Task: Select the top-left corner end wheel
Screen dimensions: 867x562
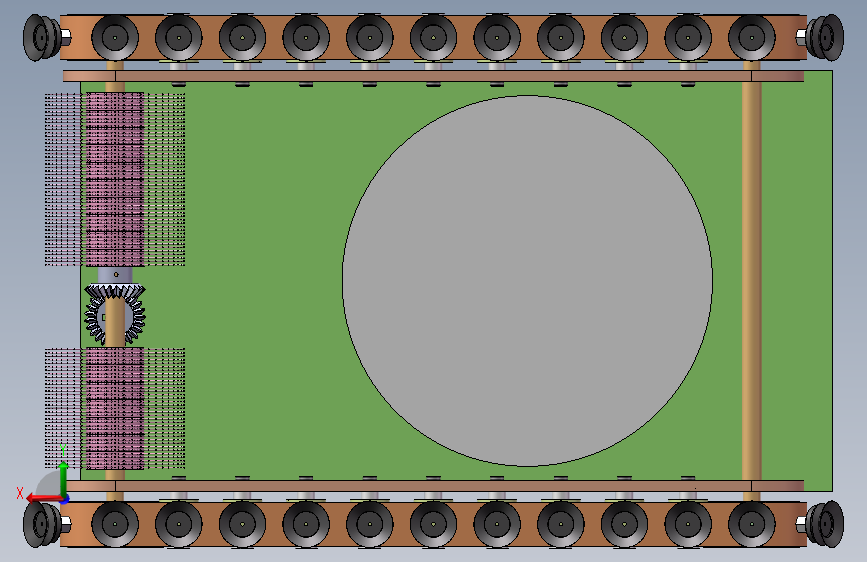Action: pos(41,37)
